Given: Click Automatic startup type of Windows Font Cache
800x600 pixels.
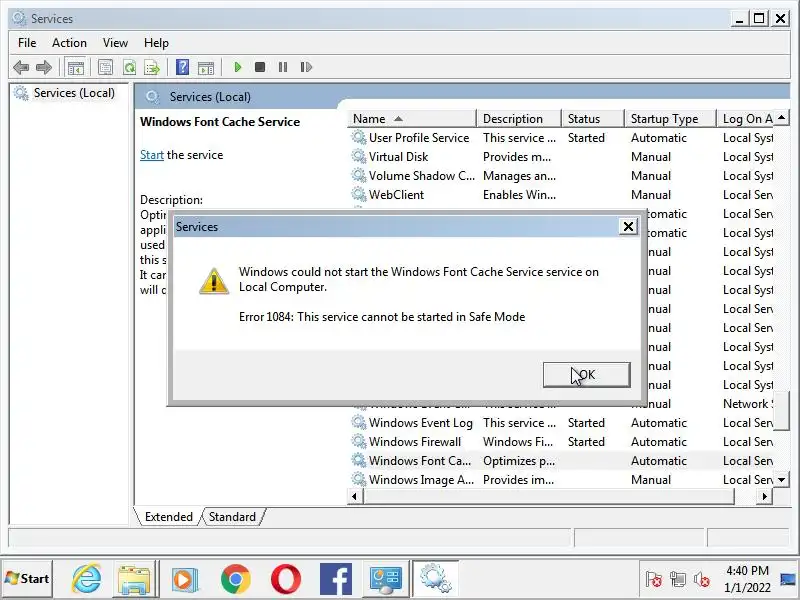Looking at the screenshot, I should point(659,460).
